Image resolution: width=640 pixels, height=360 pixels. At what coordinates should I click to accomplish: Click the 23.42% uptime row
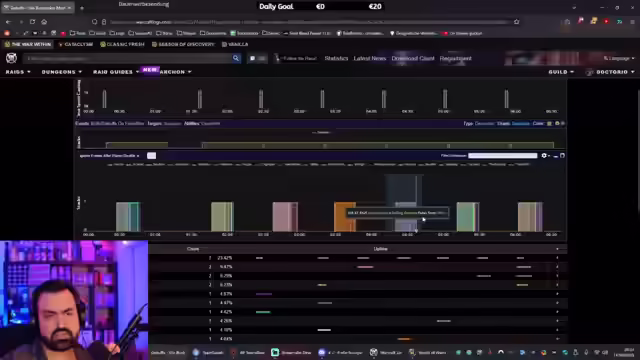click(x=358, y=258)
